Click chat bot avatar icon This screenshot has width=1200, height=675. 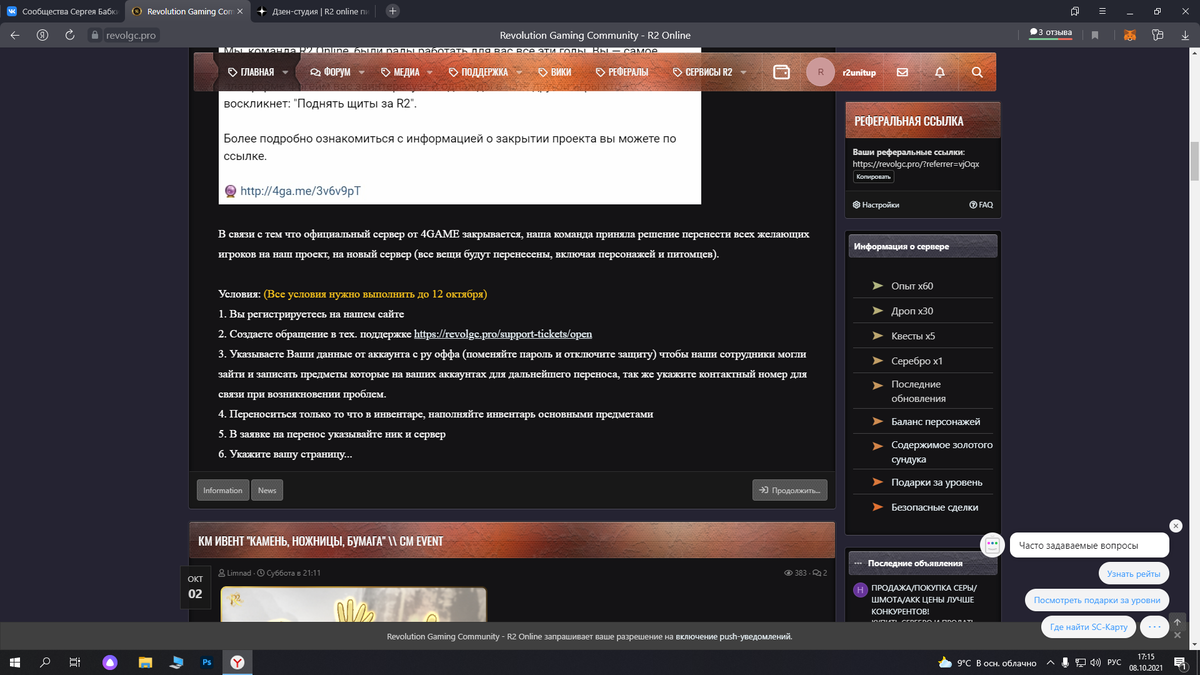coord(992,545)
